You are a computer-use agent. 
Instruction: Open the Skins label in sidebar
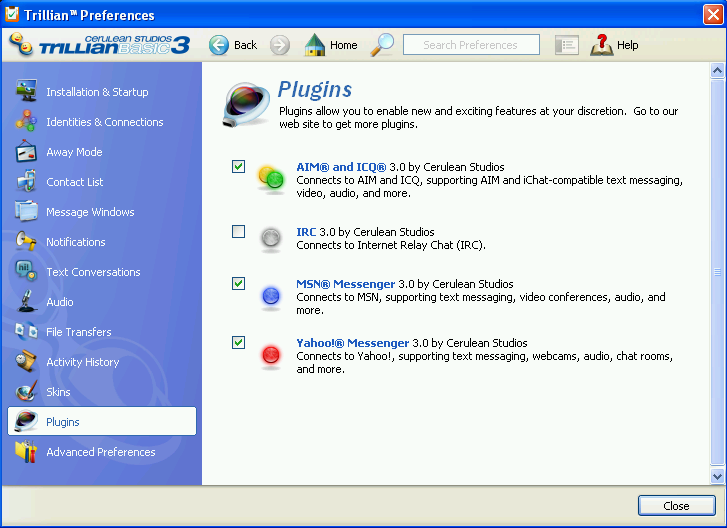pos(58,392)
